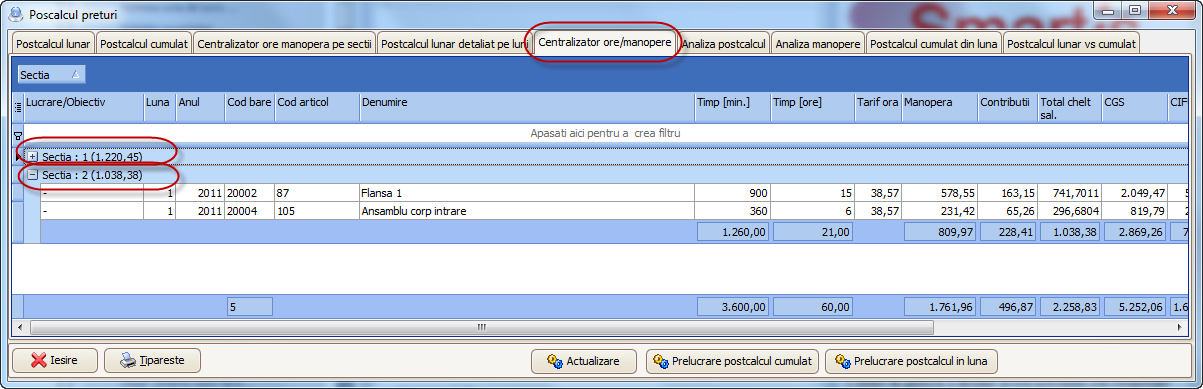Click Timp min value 360
Image resolution: width=1203 pixels, height=389 pixels.
[x=732, y=211]
